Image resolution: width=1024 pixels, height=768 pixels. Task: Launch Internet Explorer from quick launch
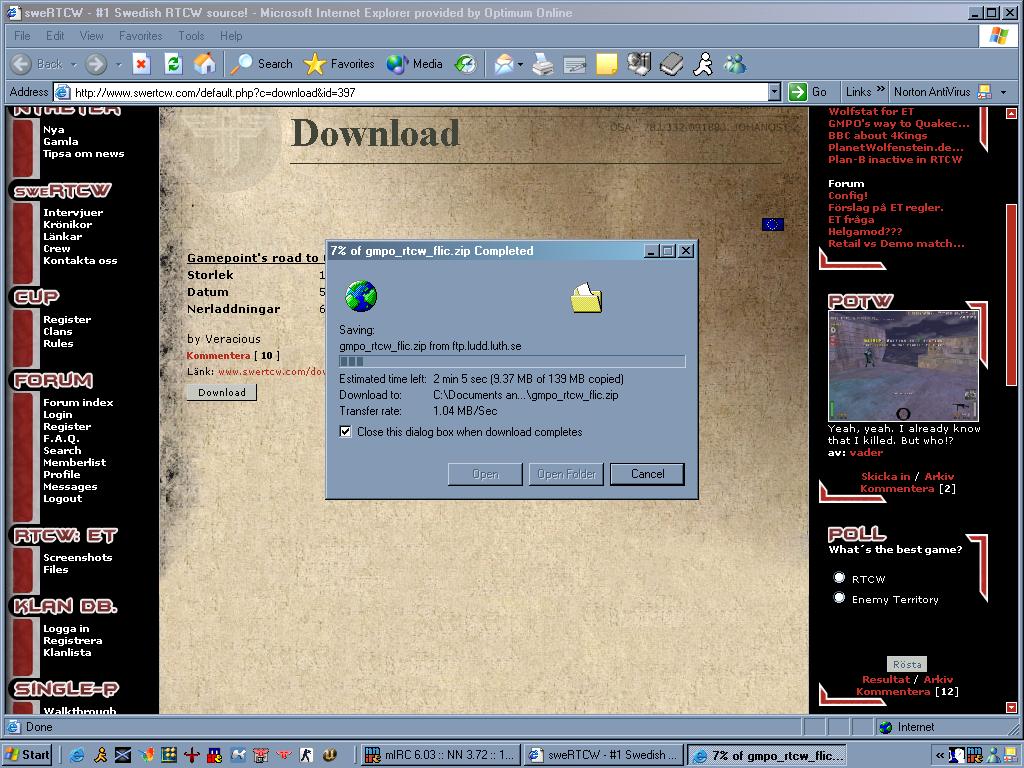(x=76, y=755)
